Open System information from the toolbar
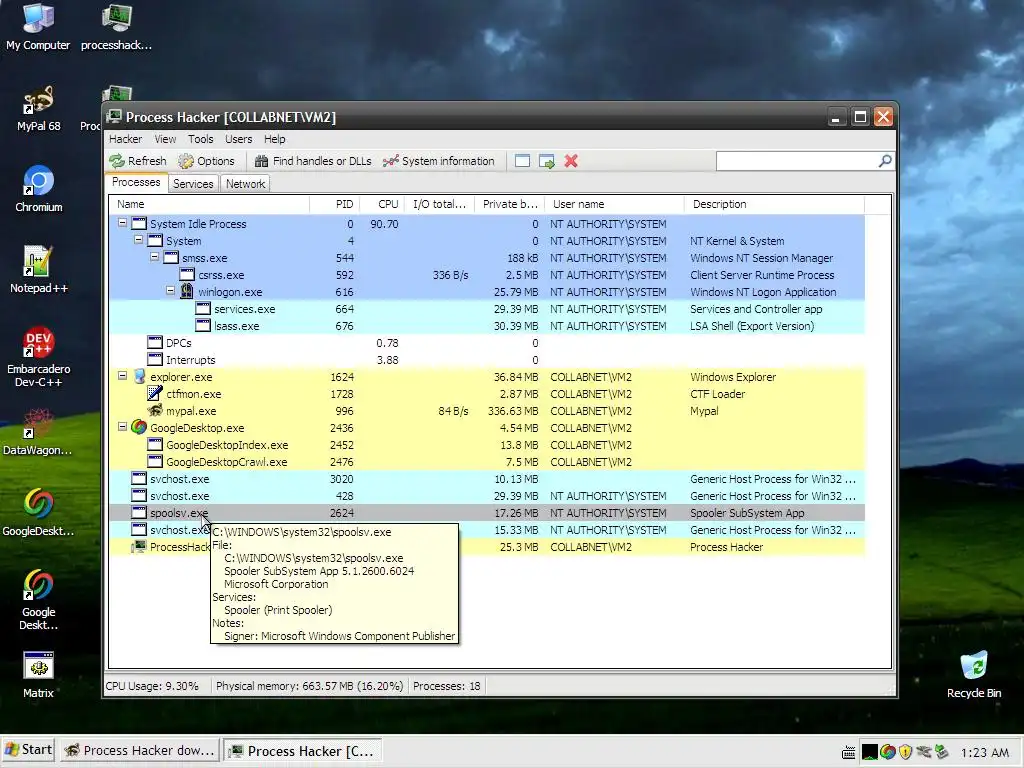1024x768 pixels. [439, 161]
